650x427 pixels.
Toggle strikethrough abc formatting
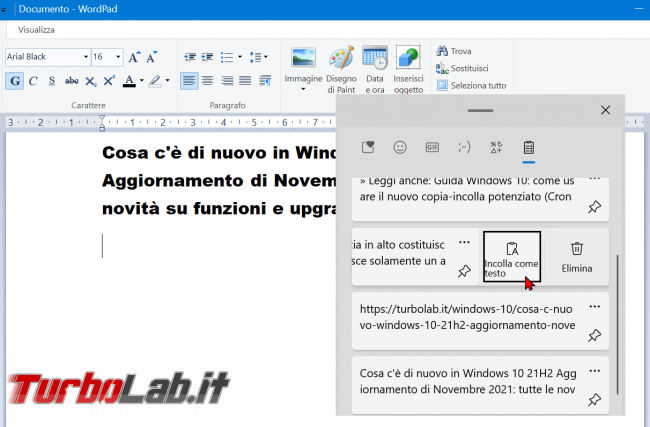(x=71, y=81)
